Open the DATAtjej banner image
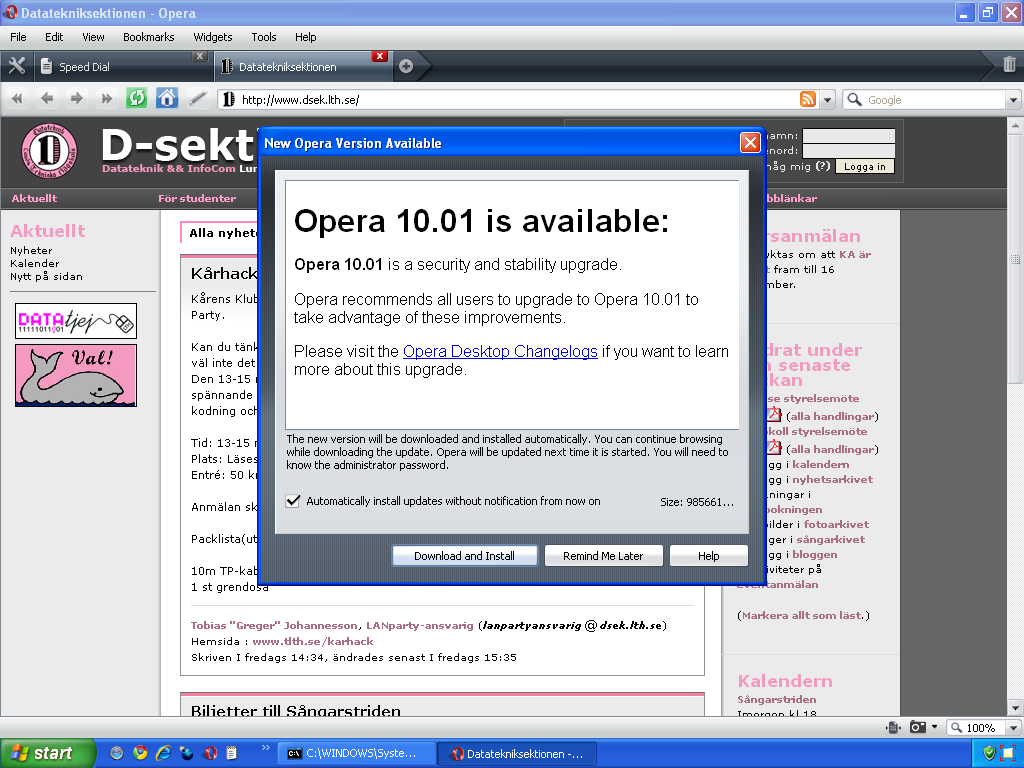 (76, 321)
